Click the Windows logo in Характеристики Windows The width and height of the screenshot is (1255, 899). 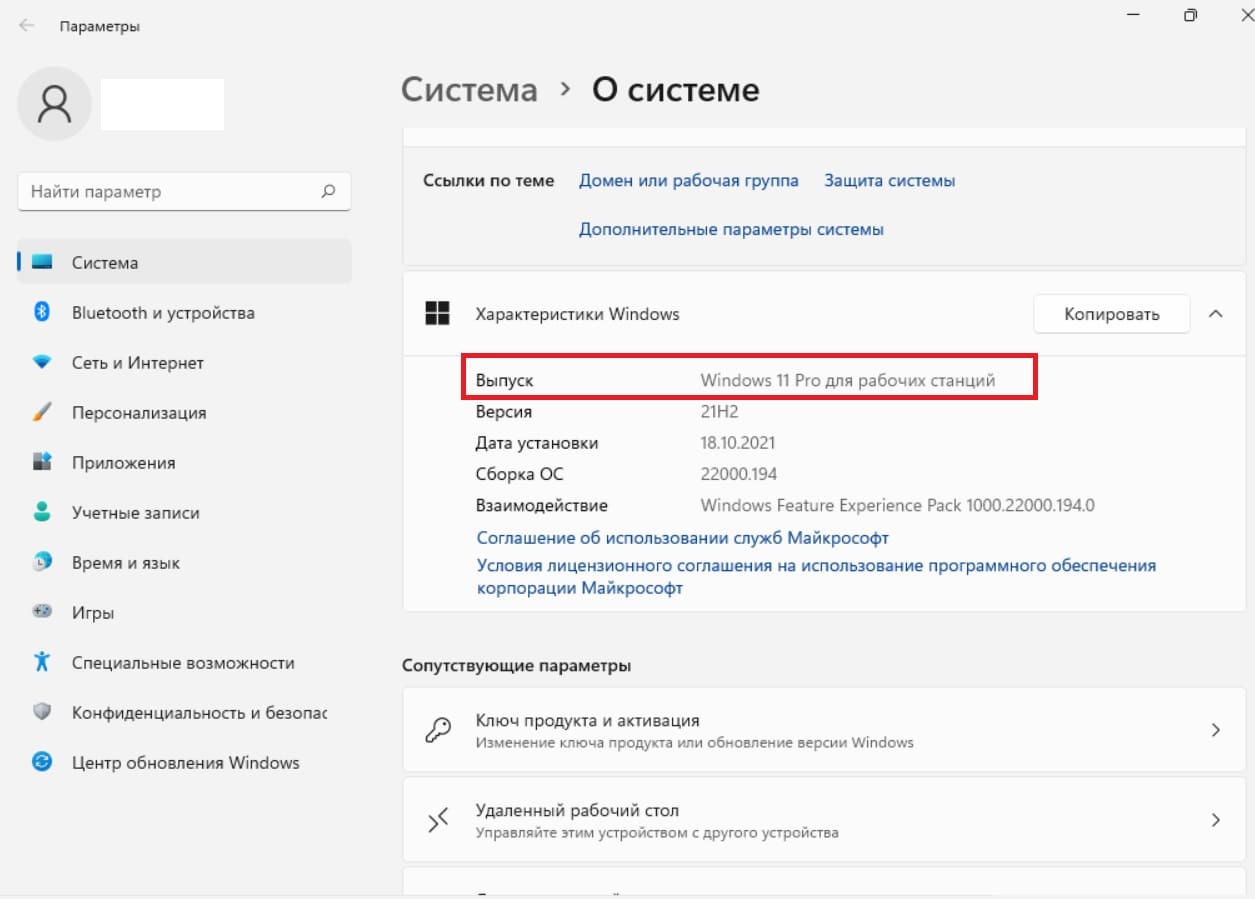(437, 313)
